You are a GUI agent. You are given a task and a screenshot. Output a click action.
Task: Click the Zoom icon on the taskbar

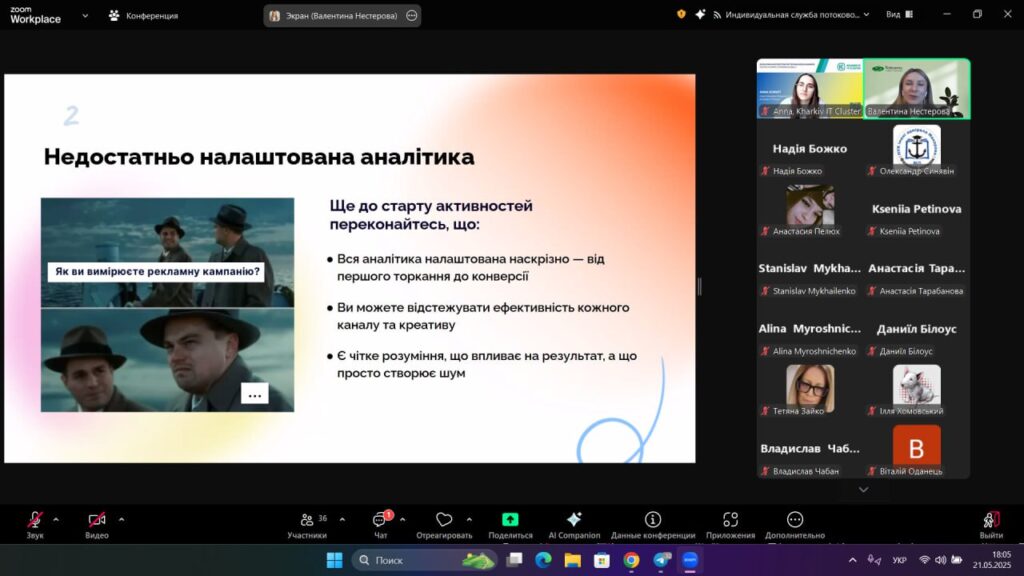[690, 560]
